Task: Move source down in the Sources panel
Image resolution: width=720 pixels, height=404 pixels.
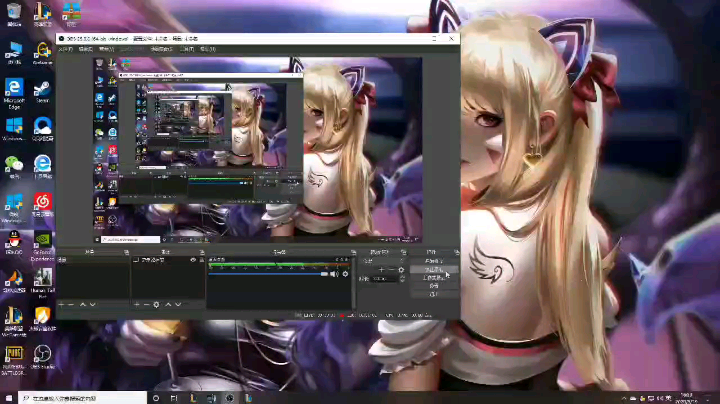Action: 178,304
